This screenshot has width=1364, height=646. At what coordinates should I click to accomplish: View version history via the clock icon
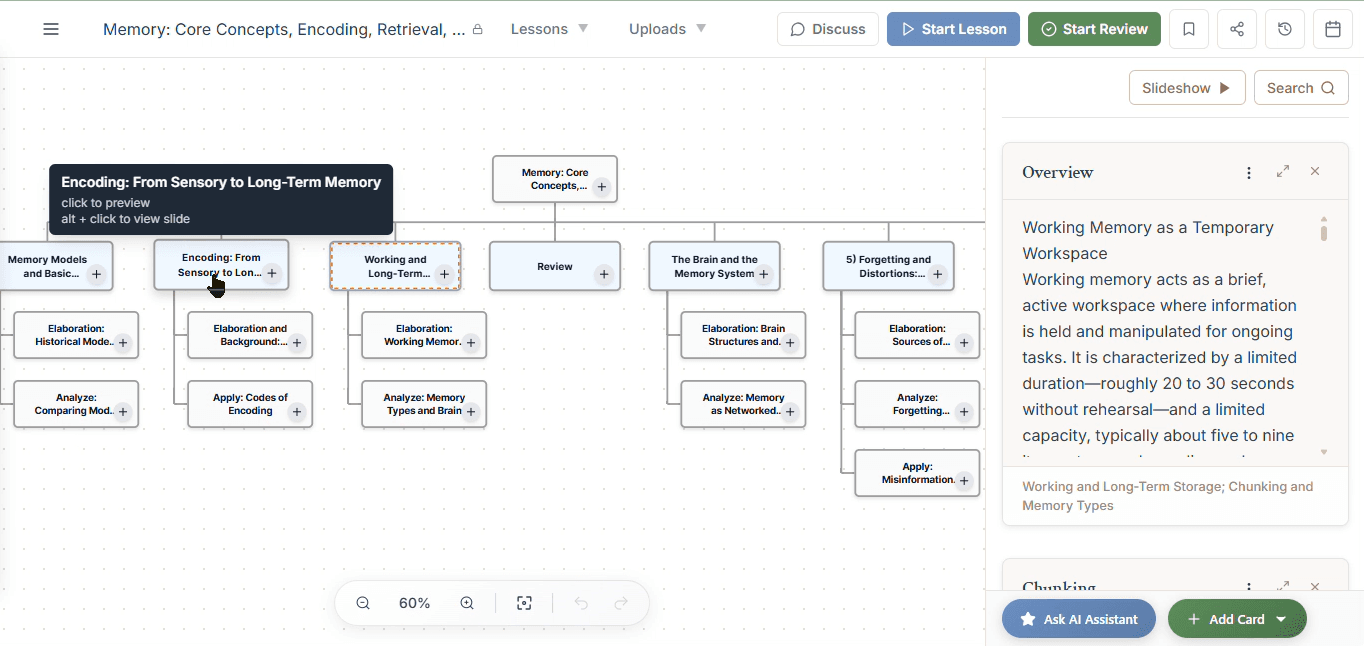(x=1285, y=29)
